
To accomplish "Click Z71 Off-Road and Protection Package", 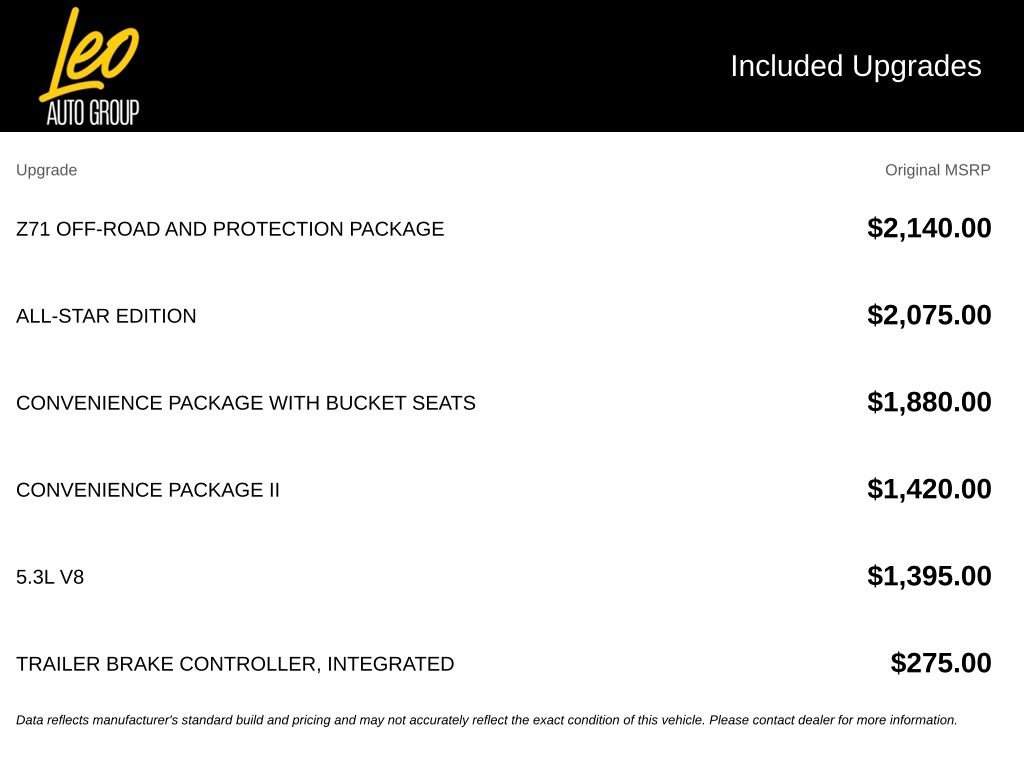I will click(x=230, y=229).
